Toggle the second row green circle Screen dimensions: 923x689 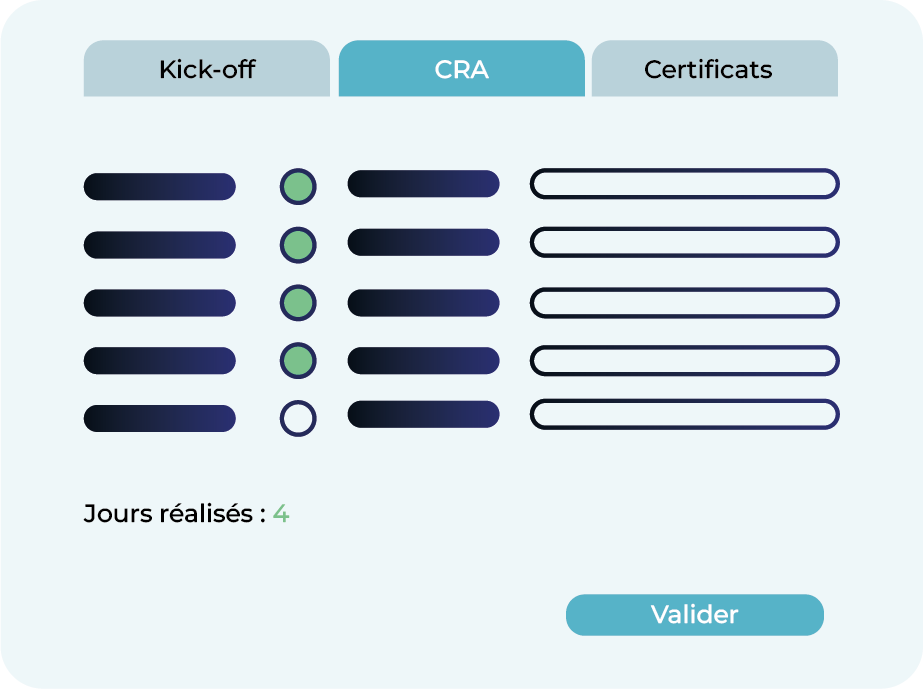298,244
